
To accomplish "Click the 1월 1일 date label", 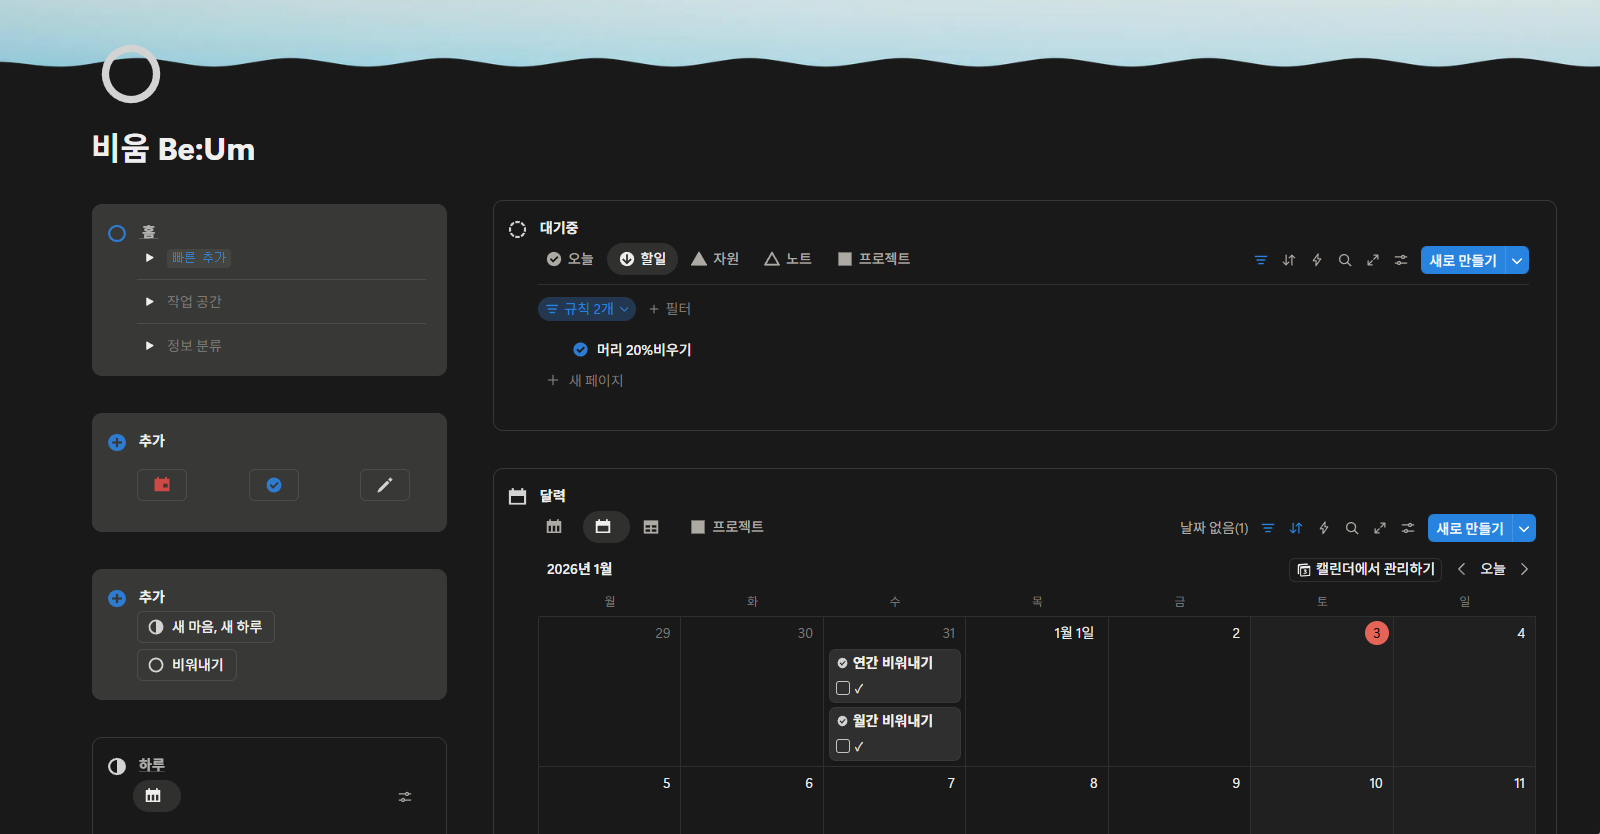I will pos(1074,633).
